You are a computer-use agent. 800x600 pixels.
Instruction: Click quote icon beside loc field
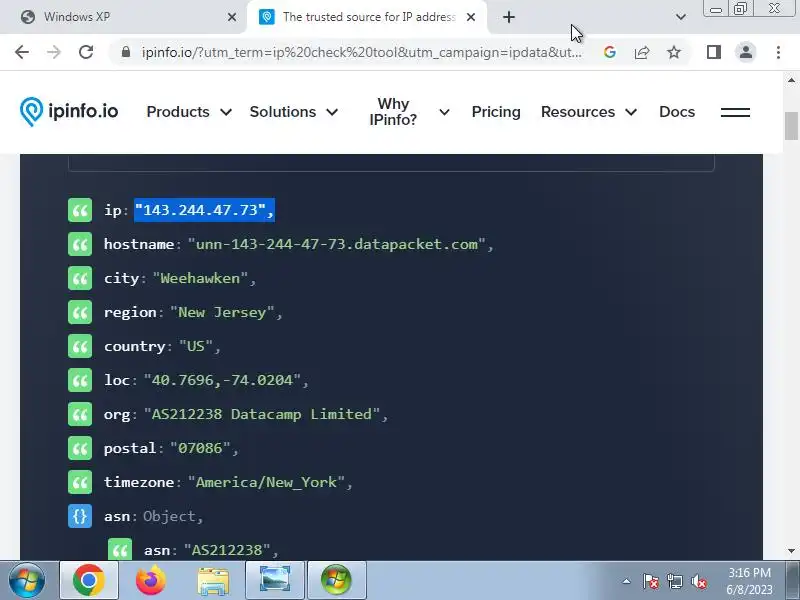coord(80,381)
